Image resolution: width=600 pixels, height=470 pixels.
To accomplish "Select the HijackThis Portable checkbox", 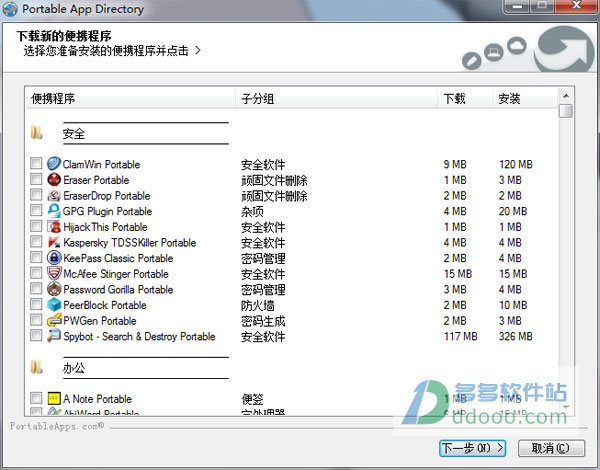I will (36, 226).
